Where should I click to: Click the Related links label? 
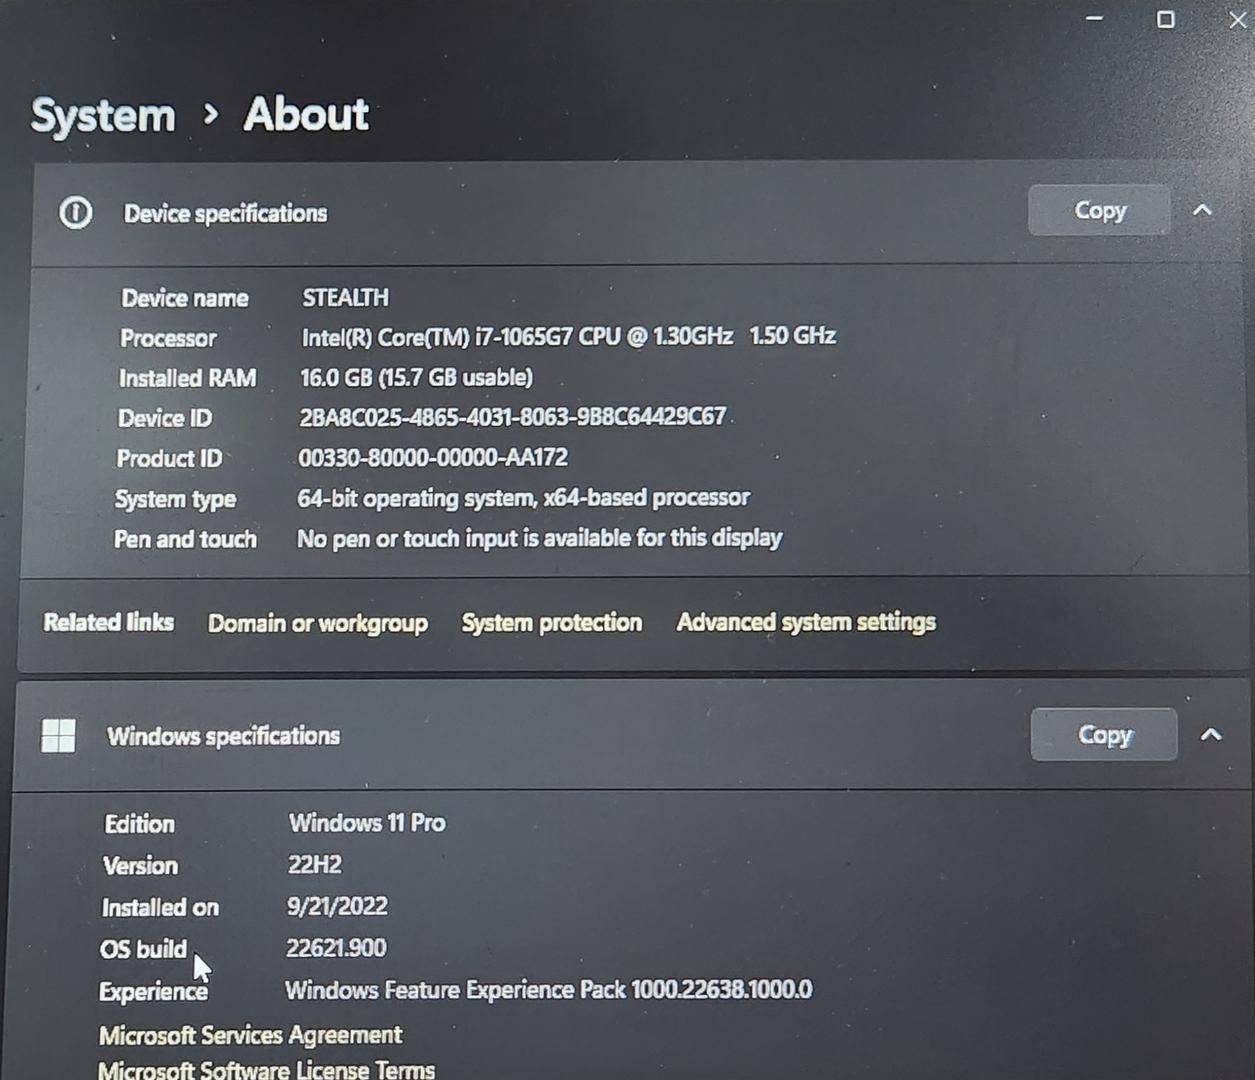coord(108,622)
